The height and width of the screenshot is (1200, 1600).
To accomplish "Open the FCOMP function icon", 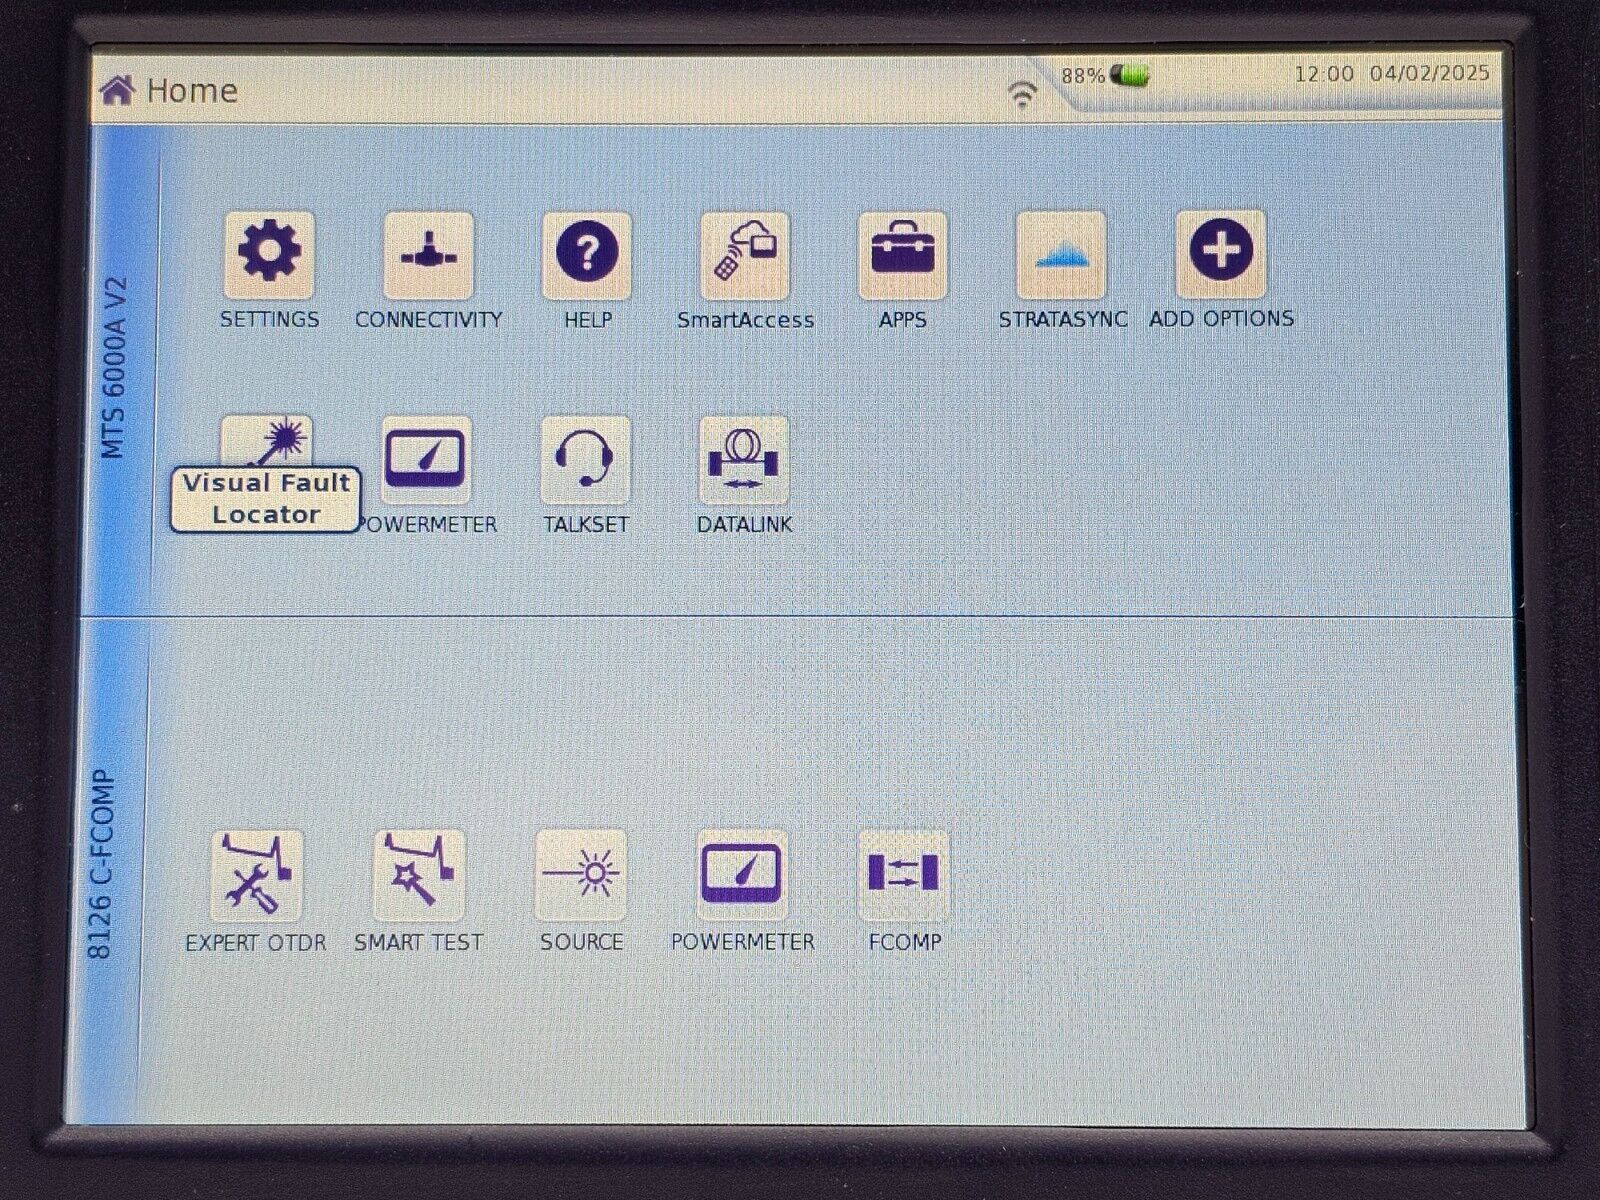I will tap(904, 873).
